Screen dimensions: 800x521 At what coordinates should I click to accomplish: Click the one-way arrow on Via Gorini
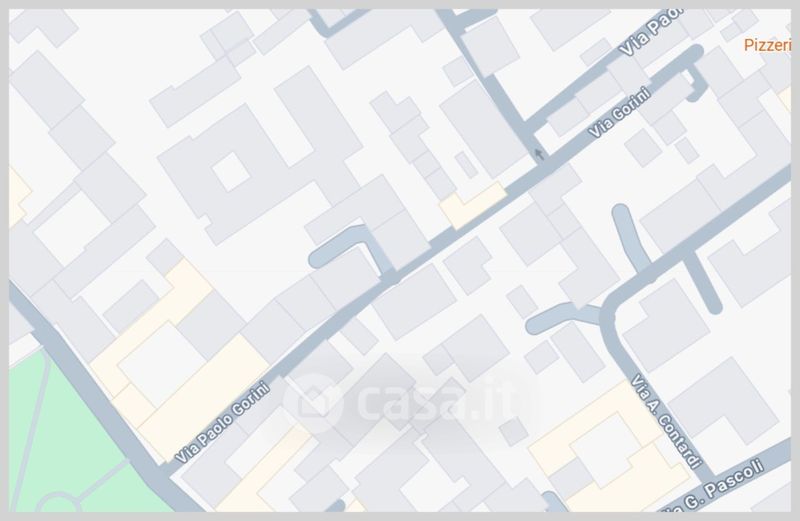[x=539, y=153]
